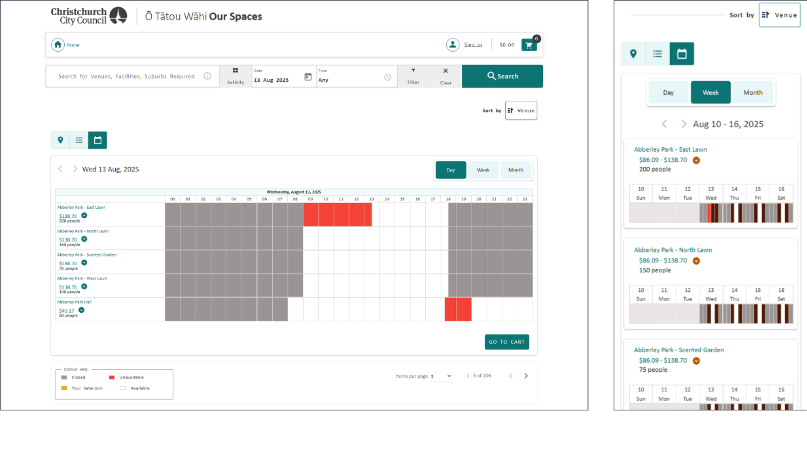Open the Items per page dropdown
This screenshot has width=807, height=453.
(x=448, y=376)
